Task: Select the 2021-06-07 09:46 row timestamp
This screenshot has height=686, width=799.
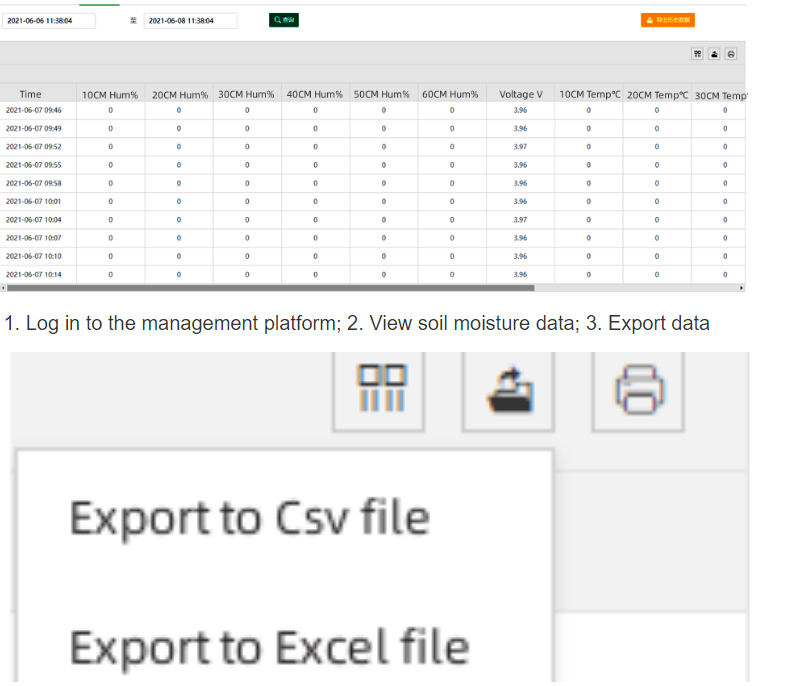Action: (34, 110)
